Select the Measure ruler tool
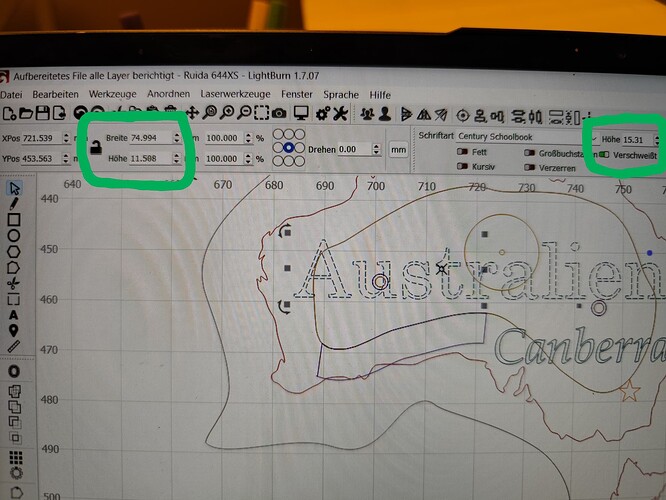Image resolution: width=666 pixels, height=500 pixels. pyautogui.click(x=14, y=346)
